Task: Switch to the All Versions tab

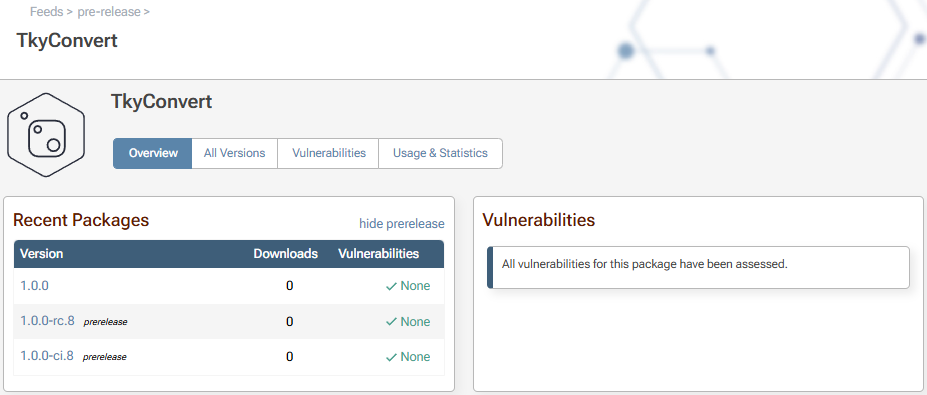Action: coord(235,153)
